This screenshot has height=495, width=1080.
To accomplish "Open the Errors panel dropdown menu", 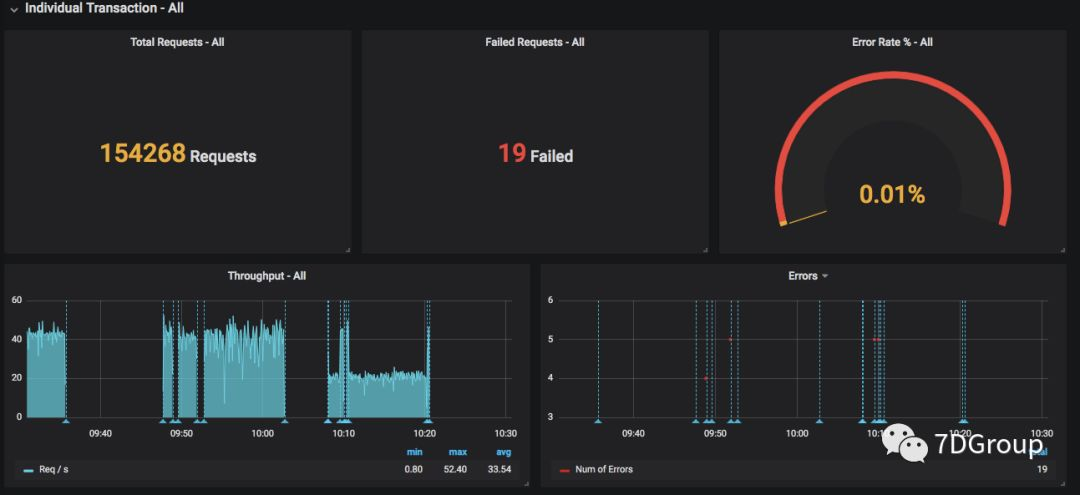I will (x=825, y=276).
